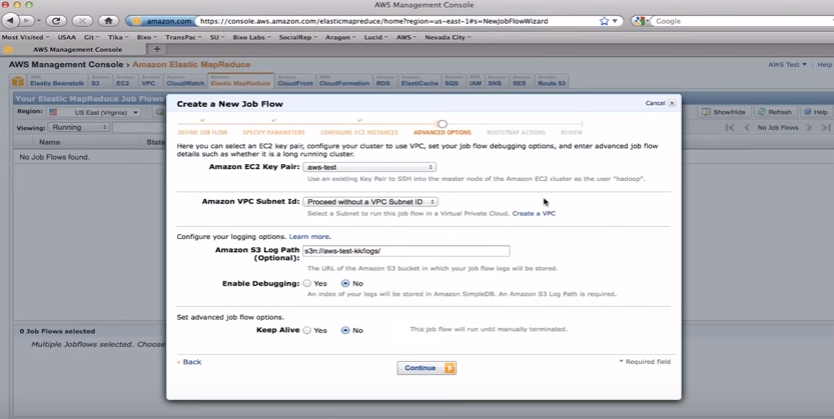Viewport: 834px width, 419px height.
Task: Bookmark this page with the star icon
Action: pyautogui.click(x=604, y=21)
